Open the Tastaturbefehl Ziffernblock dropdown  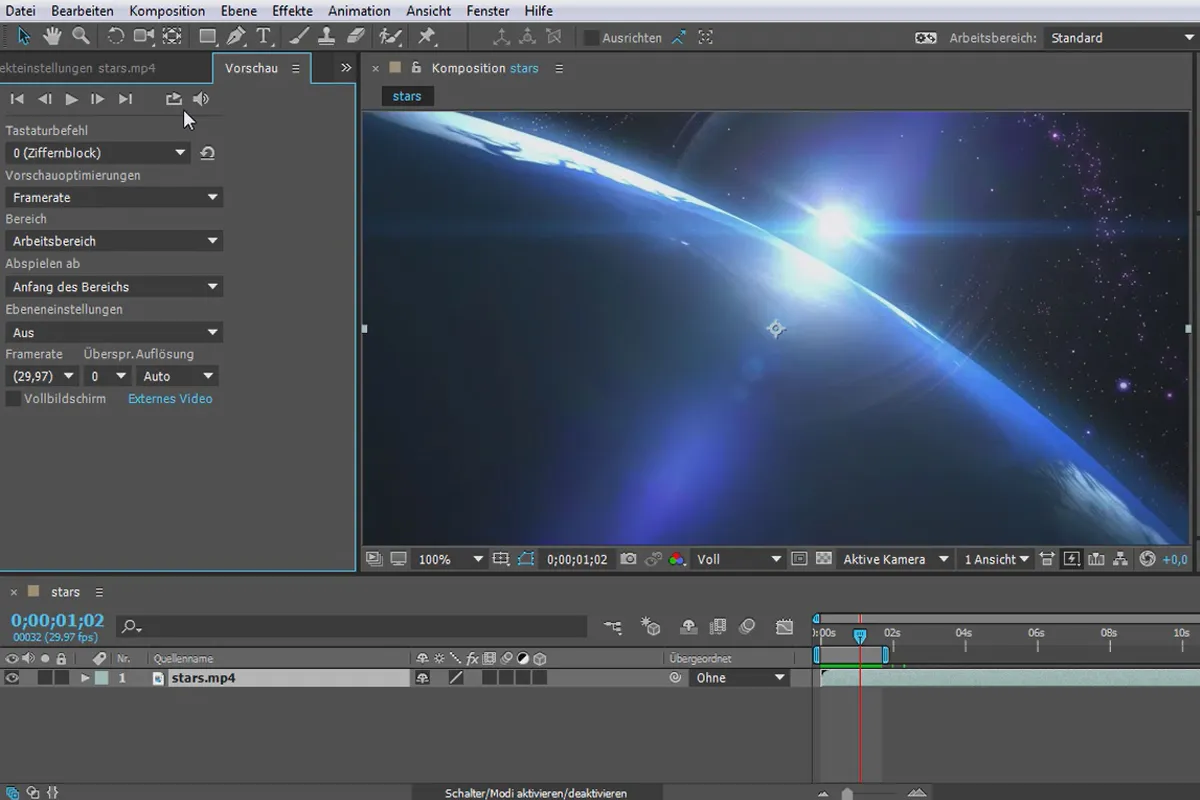pos(98,153)
